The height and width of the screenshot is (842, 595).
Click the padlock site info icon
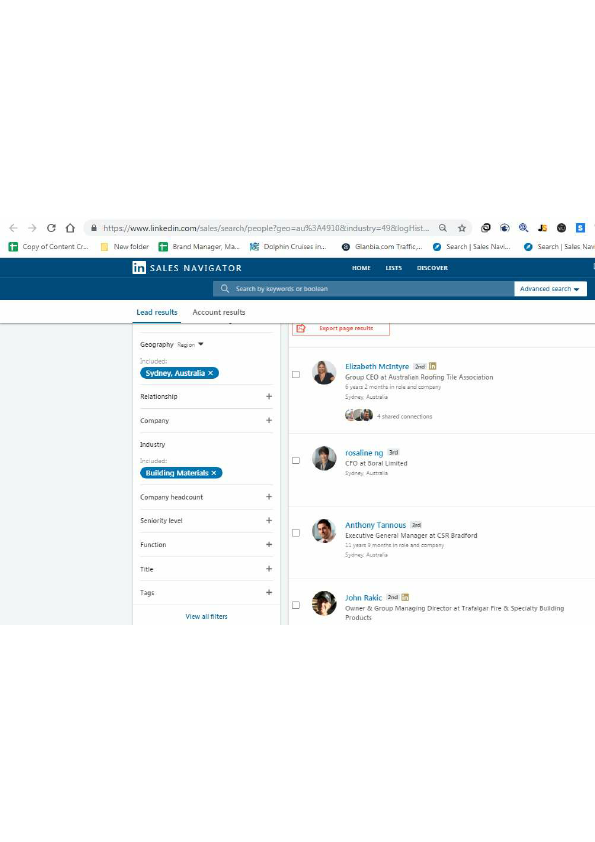point(94,228)
